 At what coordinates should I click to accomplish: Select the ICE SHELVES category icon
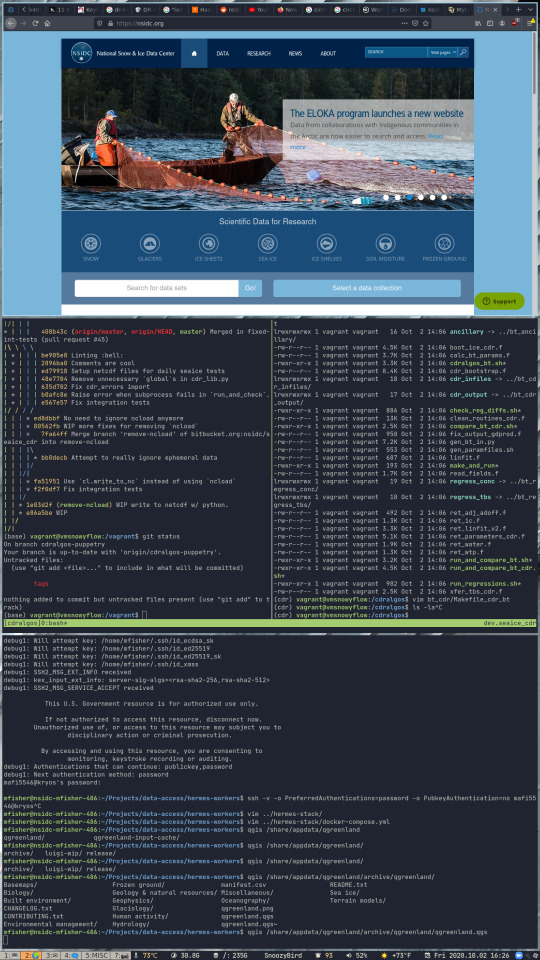[x=326, y=244]
